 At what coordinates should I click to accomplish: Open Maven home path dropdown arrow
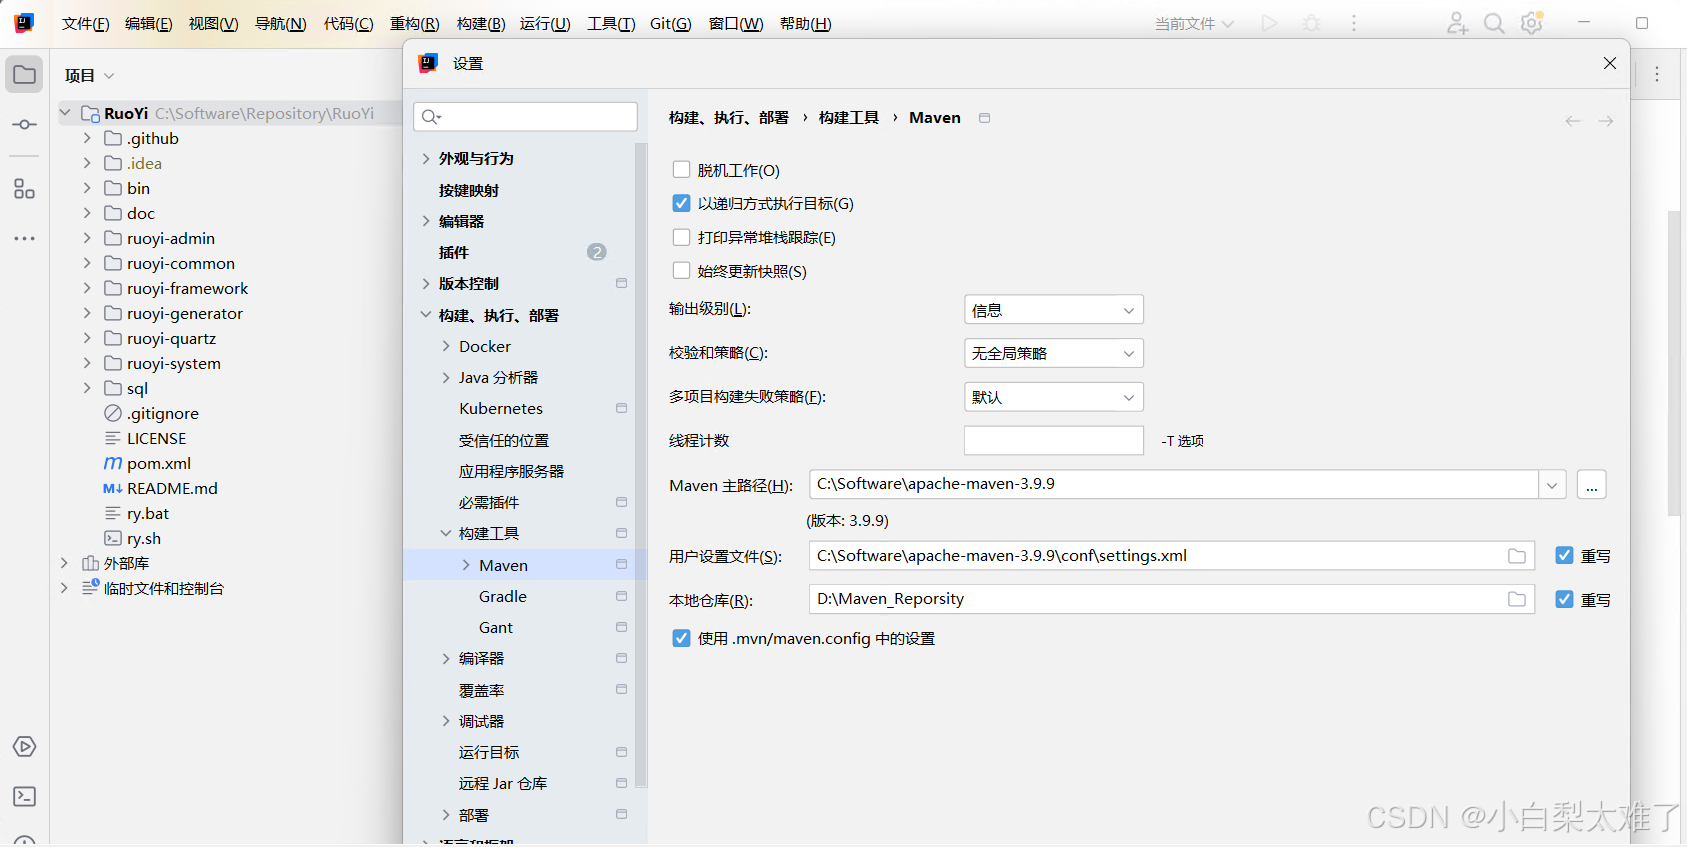click(1552, 485)
